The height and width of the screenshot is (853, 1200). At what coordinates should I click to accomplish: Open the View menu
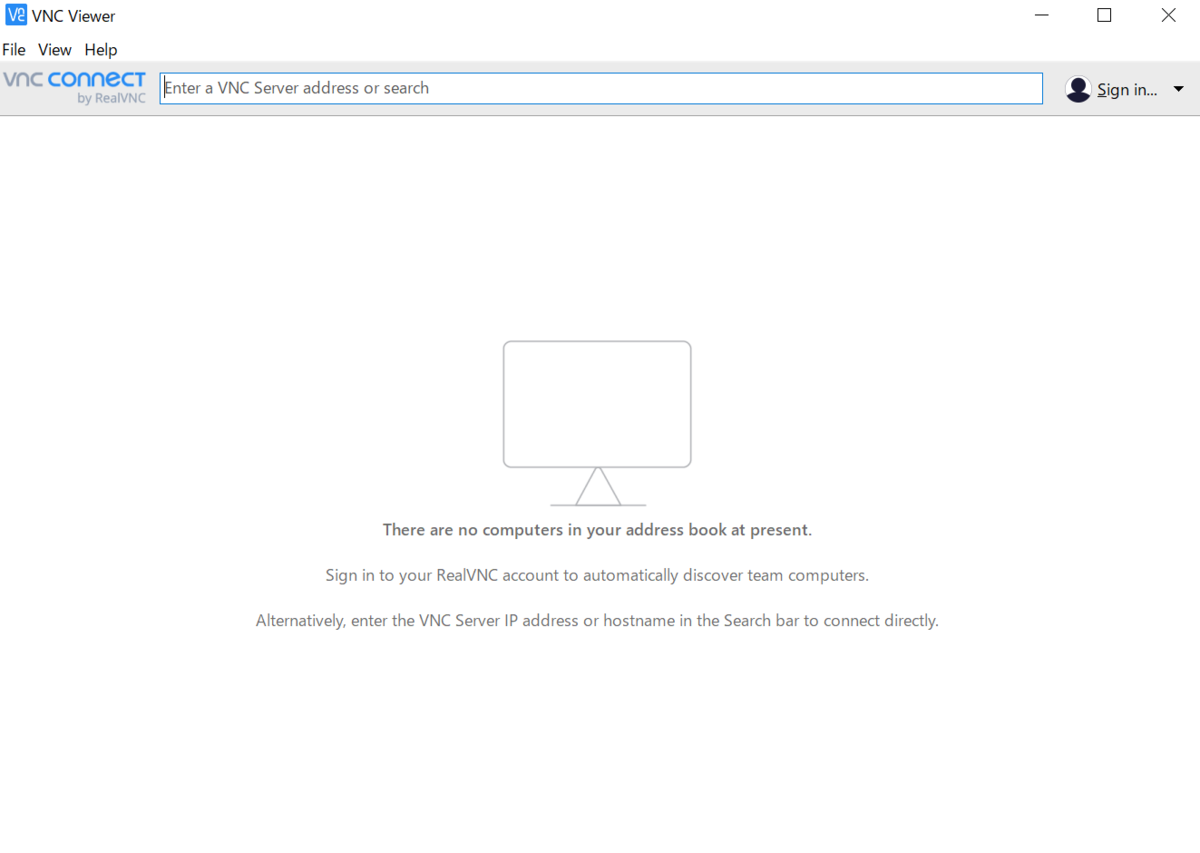point(55,50)
